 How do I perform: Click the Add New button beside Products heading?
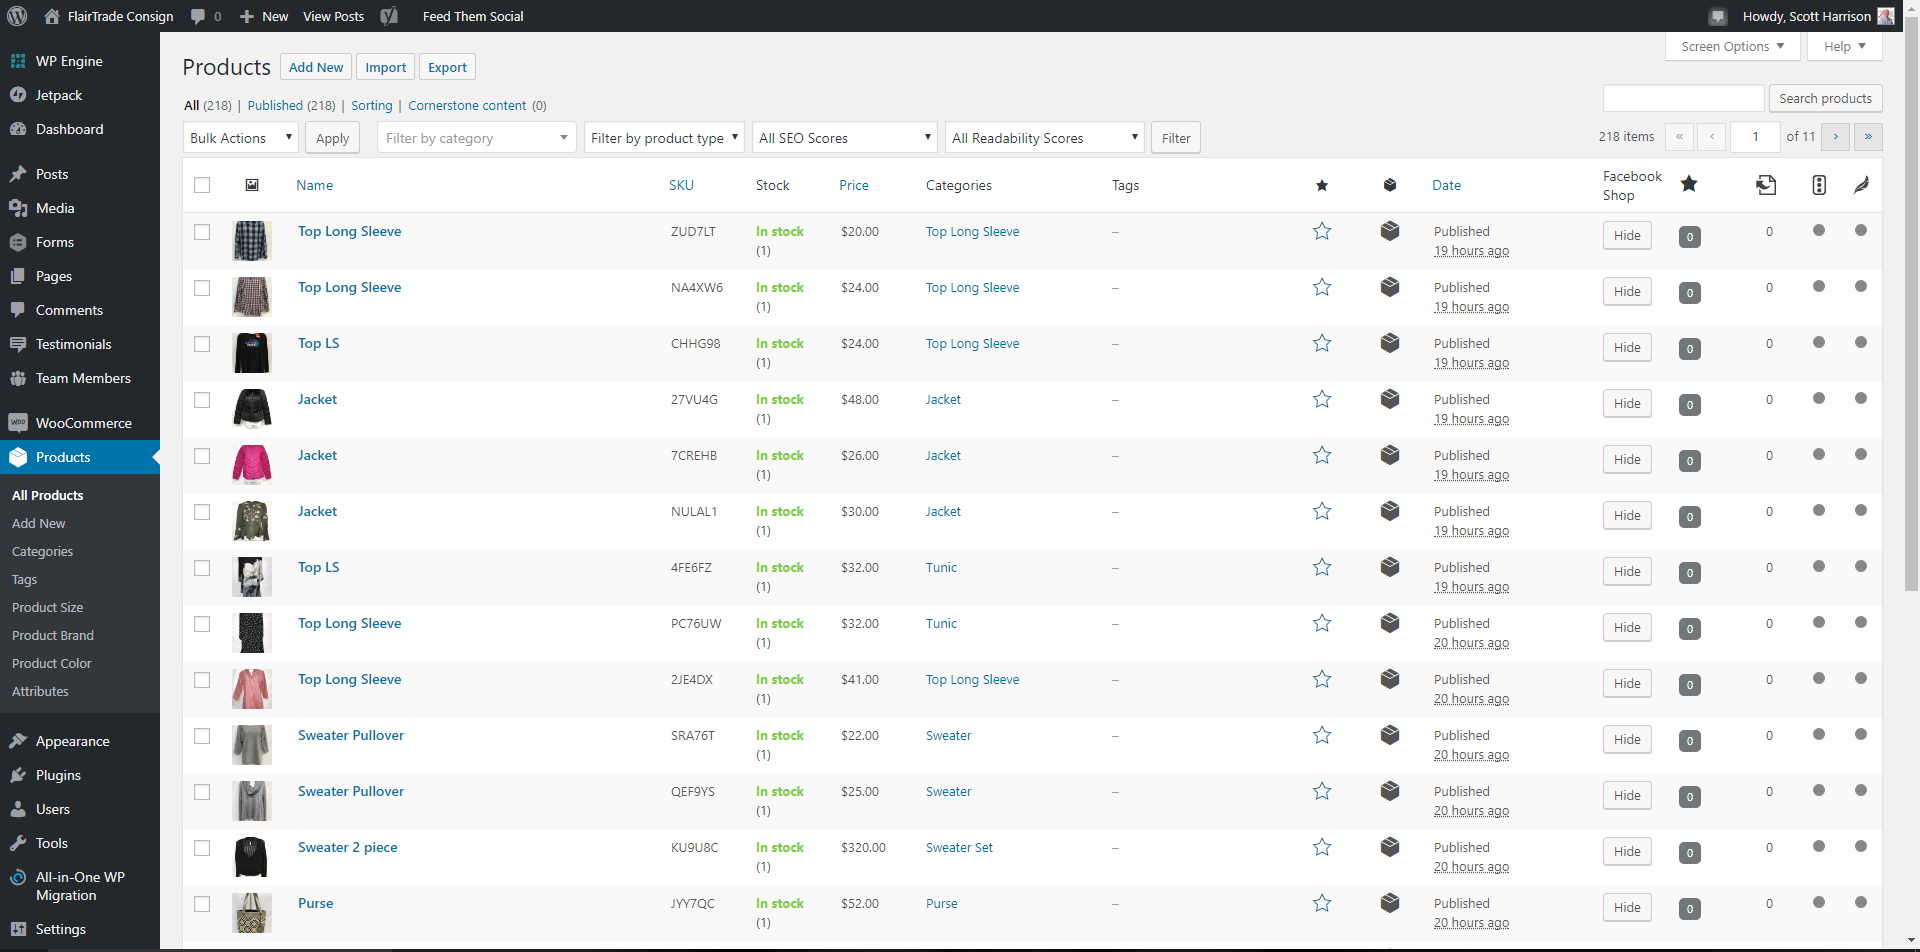coord(316,67)
